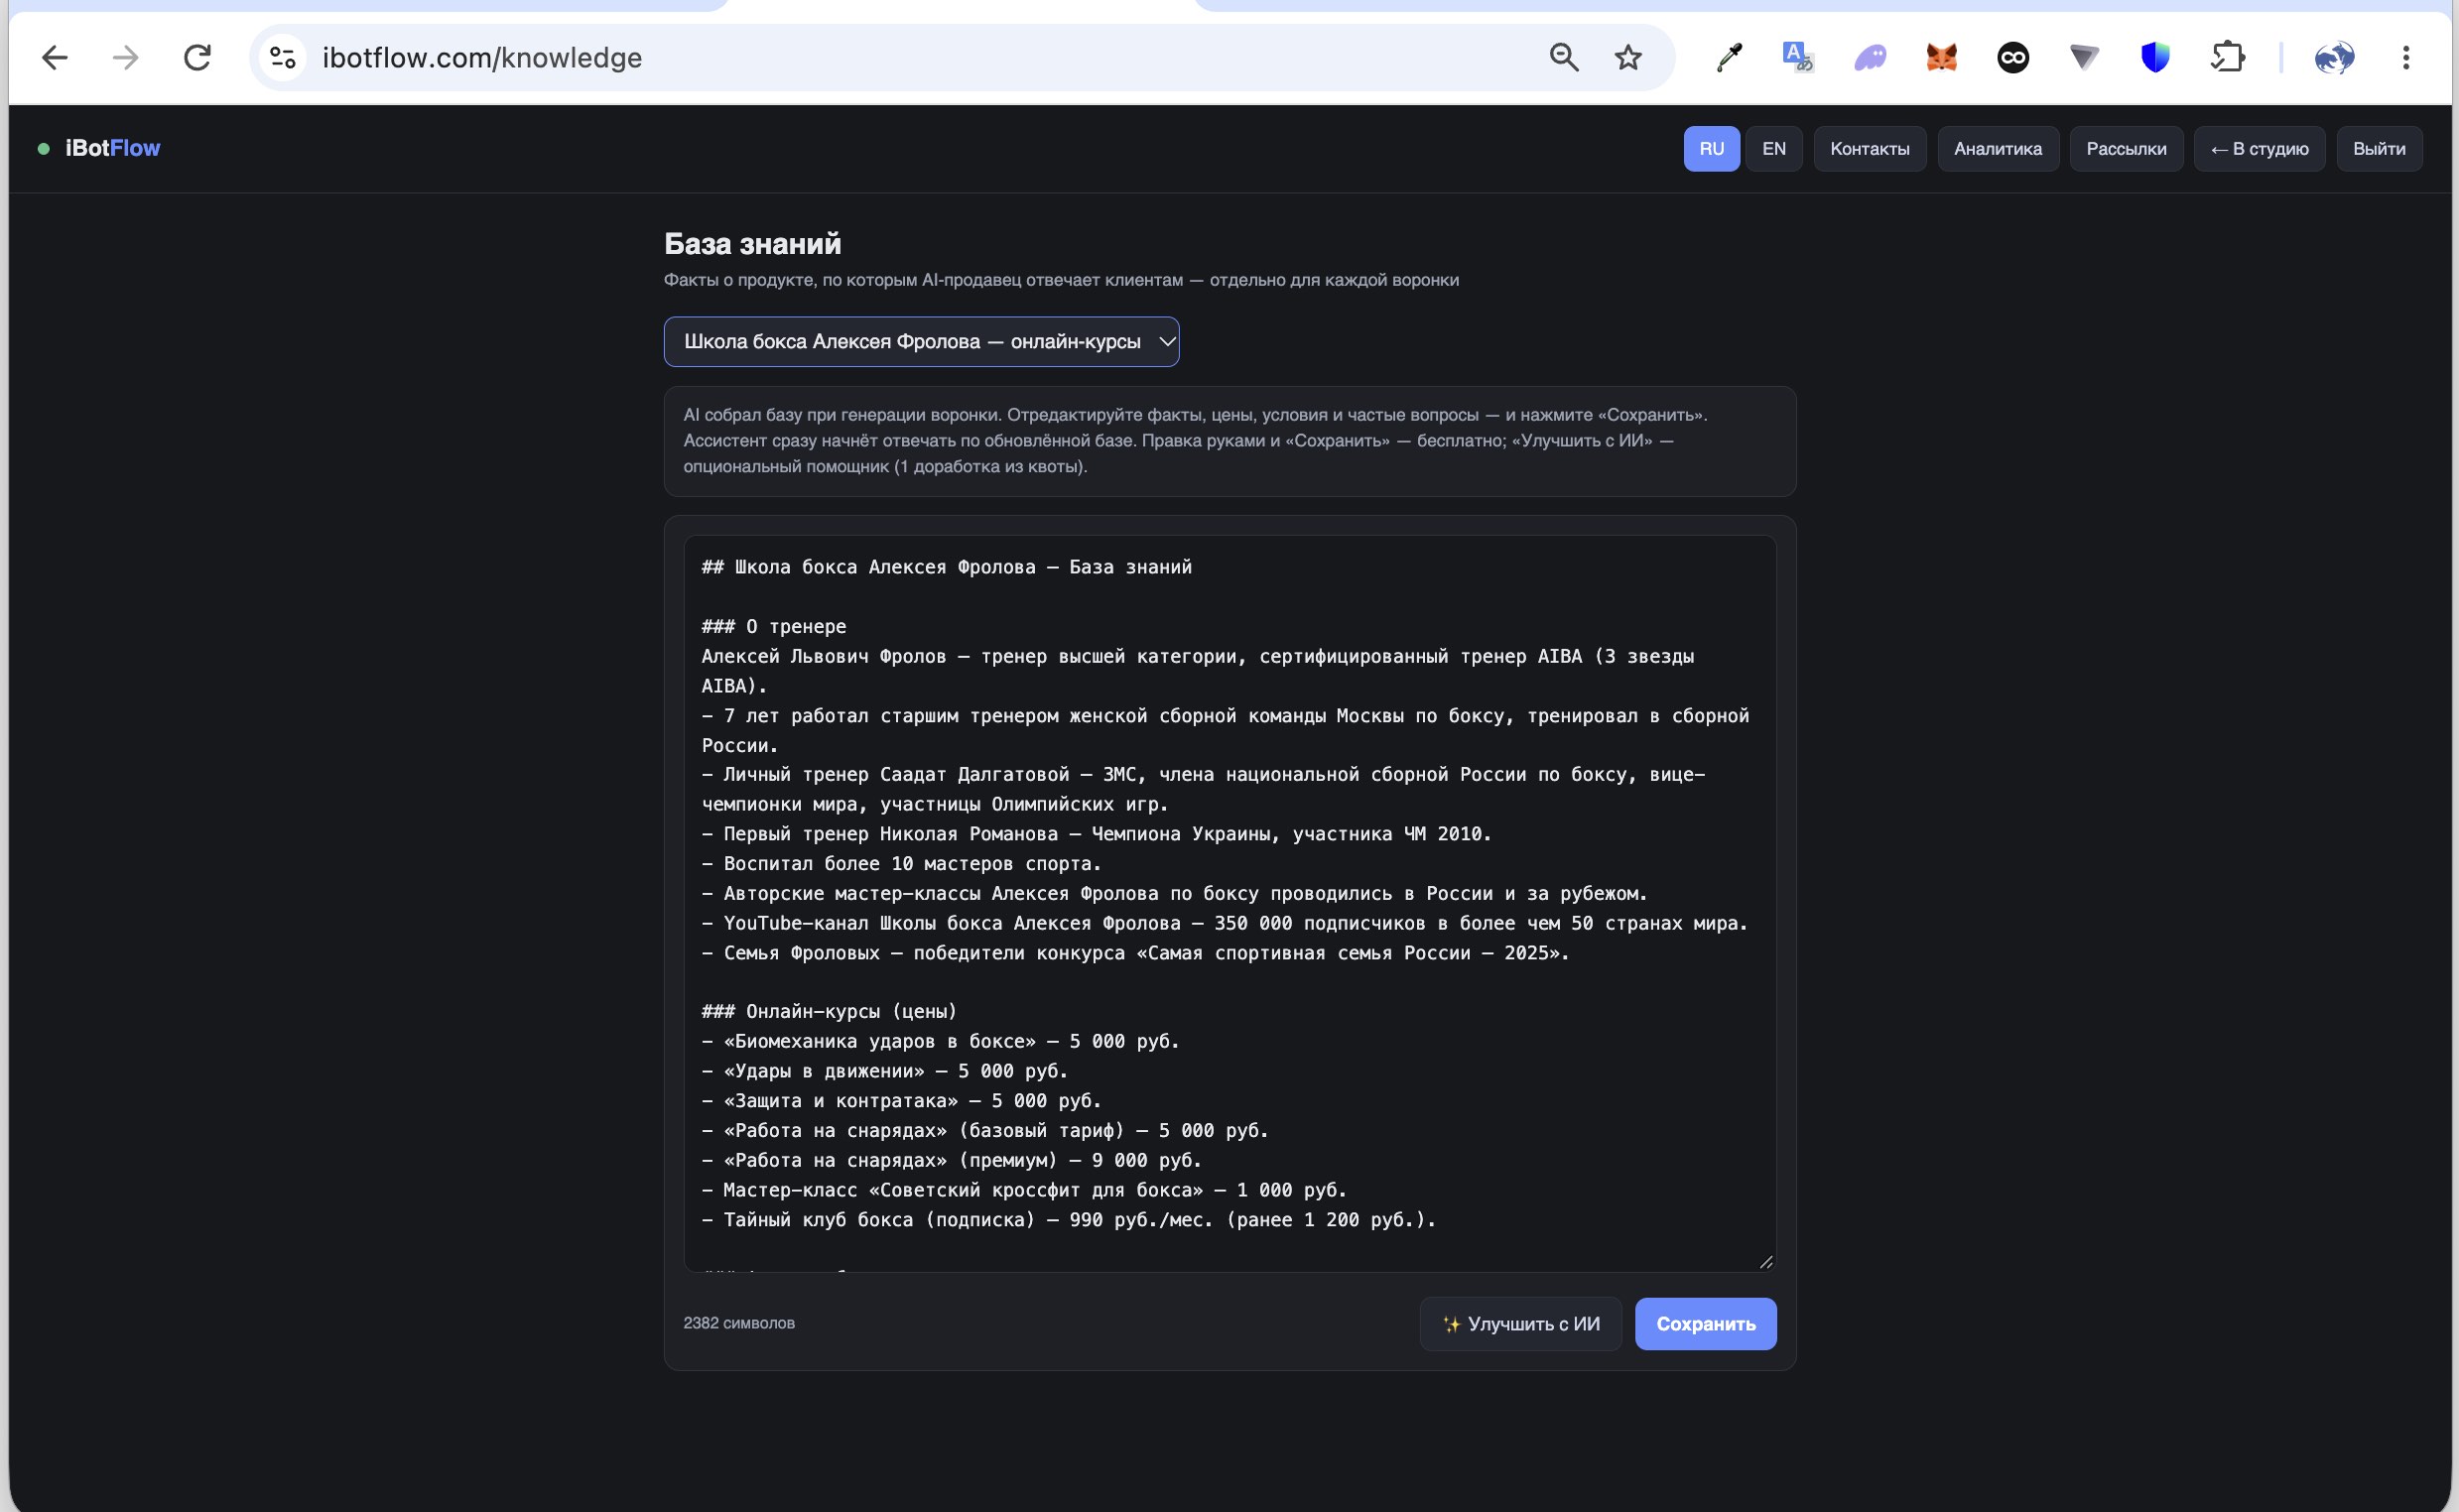2459x1512 pixels.
Task: Open the black infinity-symbol extension
Action: 2013,58
